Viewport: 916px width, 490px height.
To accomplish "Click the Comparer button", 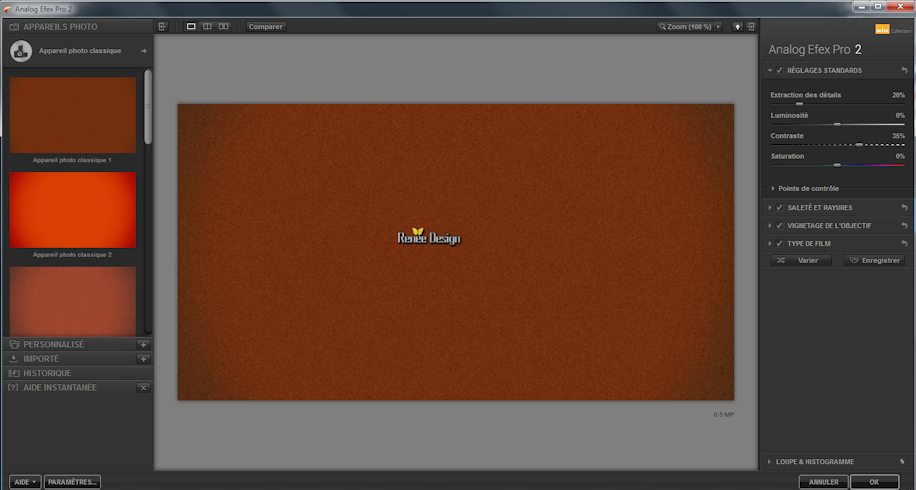I will [x=266, y=26].
